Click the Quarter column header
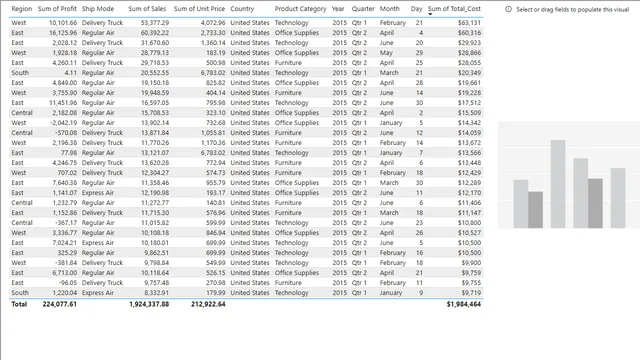640x360 pixels. (x=363, y=9)
